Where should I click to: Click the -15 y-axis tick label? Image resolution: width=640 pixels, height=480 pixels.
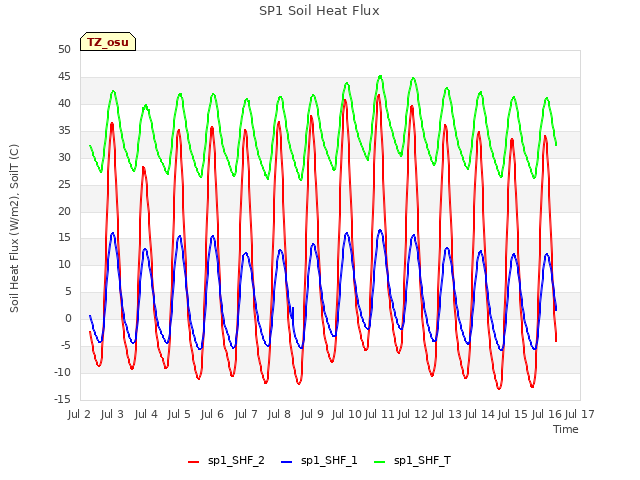tap(62, 400)
